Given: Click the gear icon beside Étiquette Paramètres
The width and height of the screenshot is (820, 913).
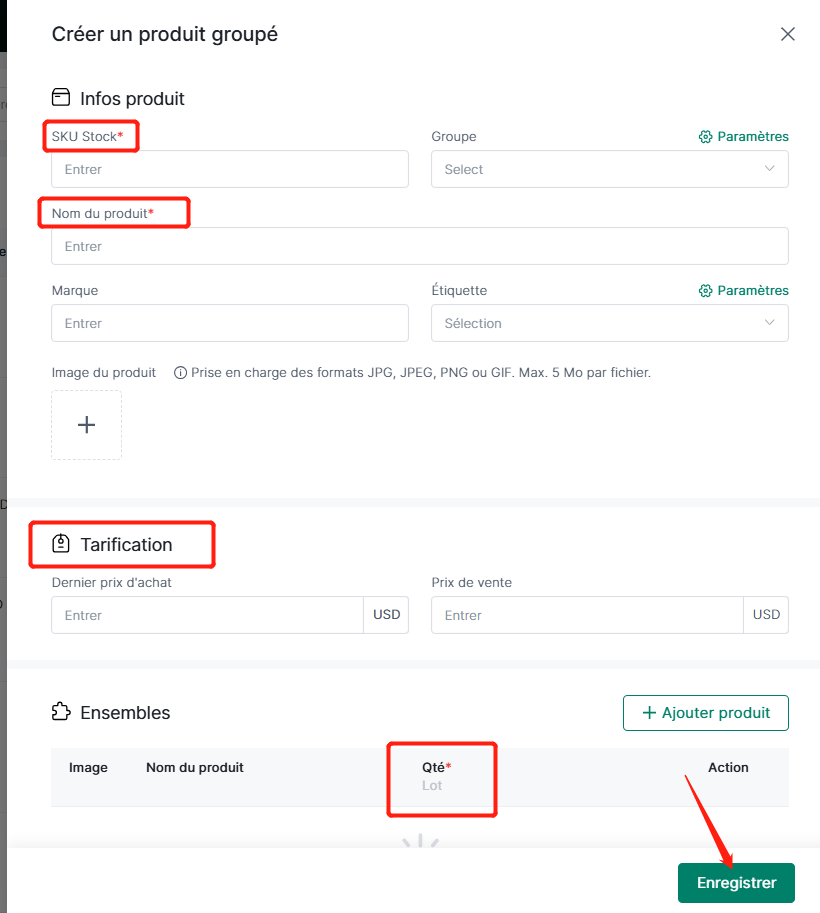Looking at the screenshot, I should pyautogui.click(x=705, y=291).
